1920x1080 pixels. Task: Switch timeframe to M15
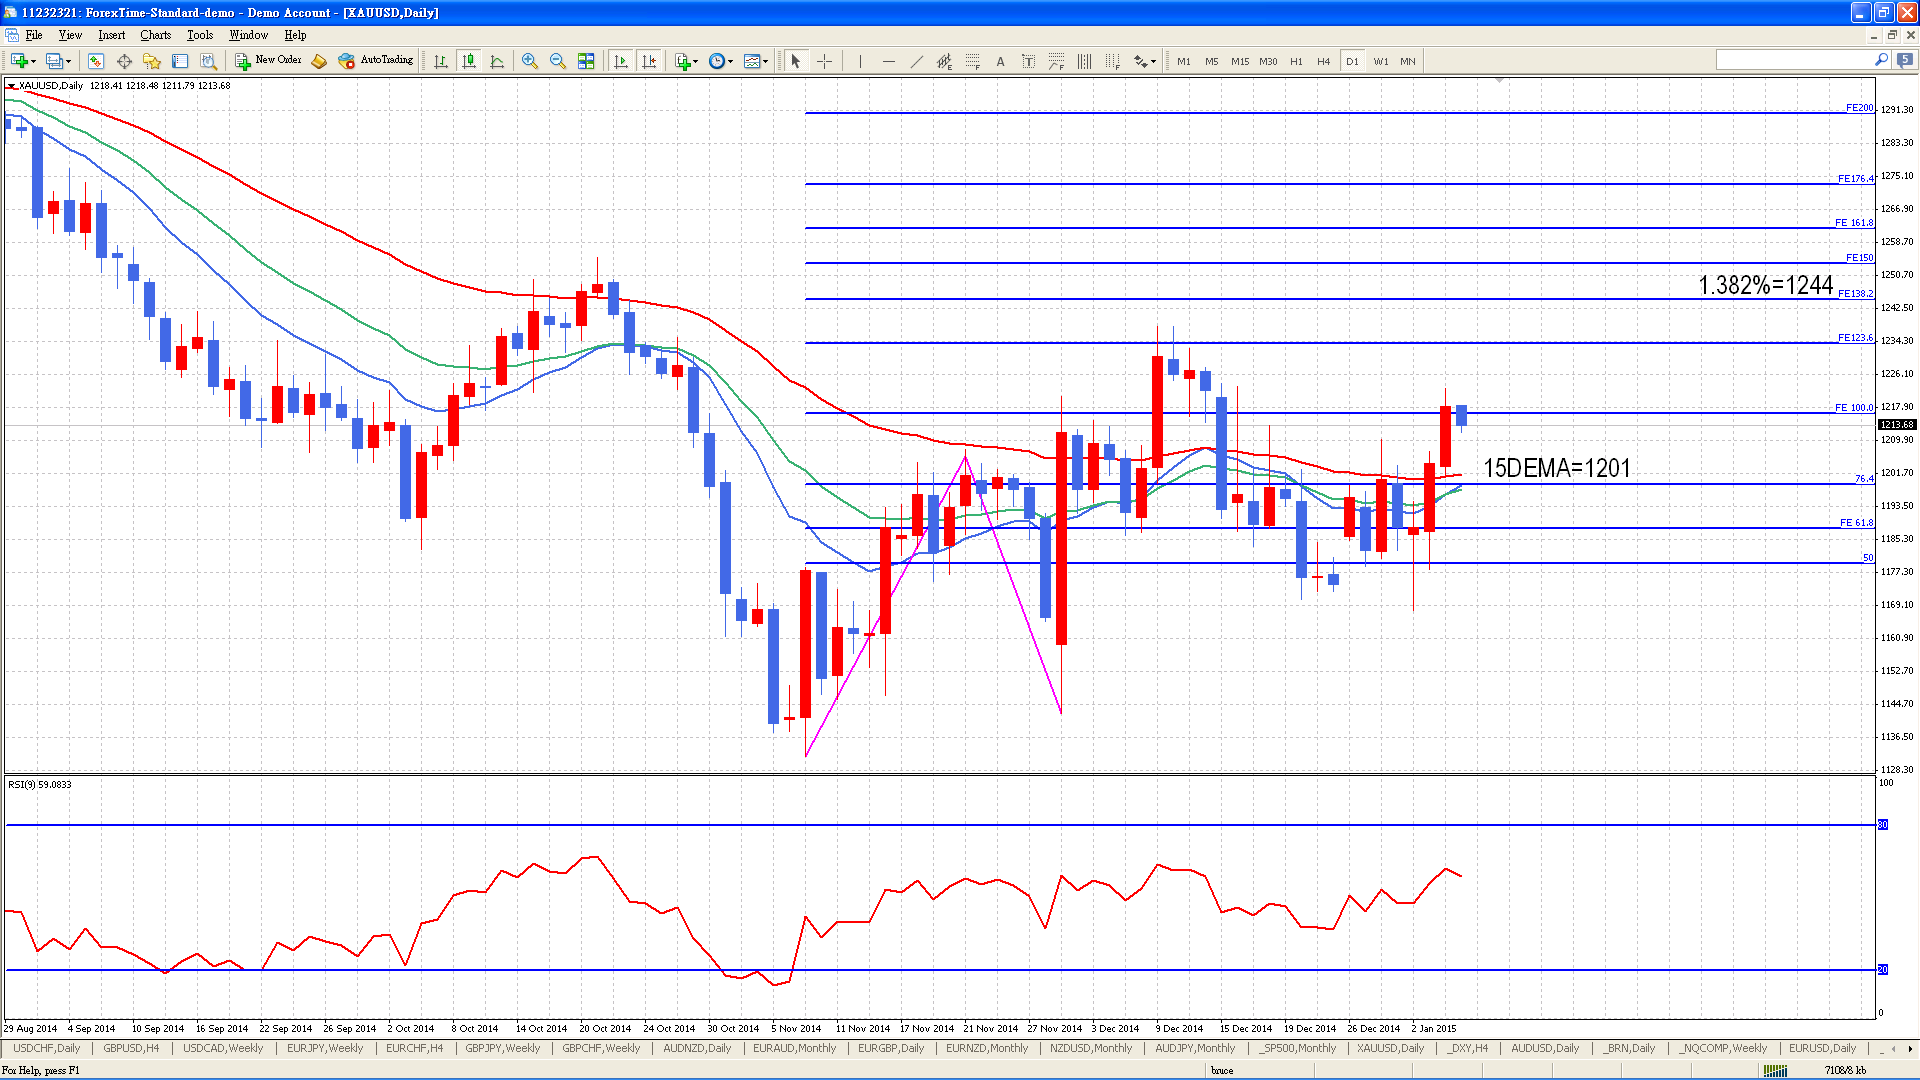tap(1240, 61)
